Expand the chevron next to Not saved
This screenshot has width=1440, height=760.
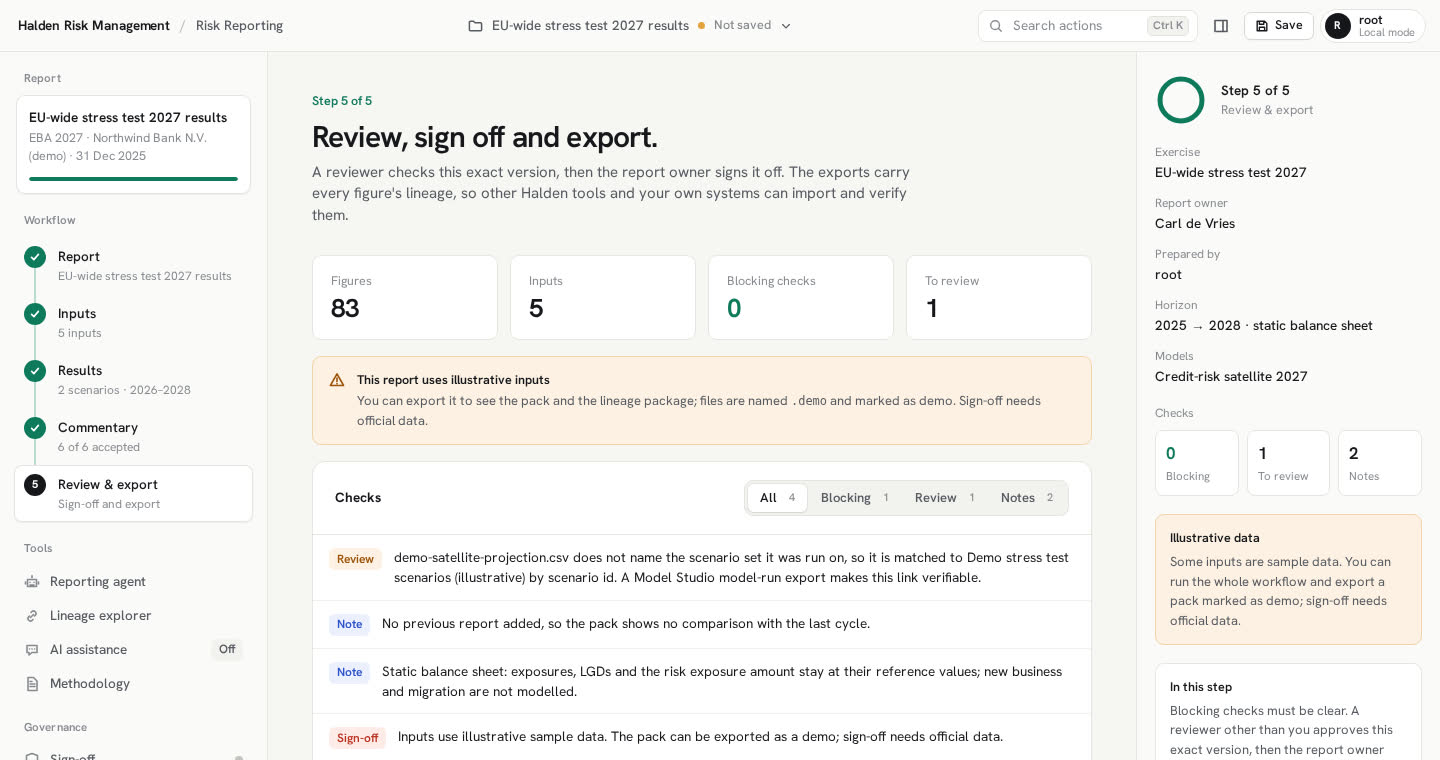pos(786,26)
